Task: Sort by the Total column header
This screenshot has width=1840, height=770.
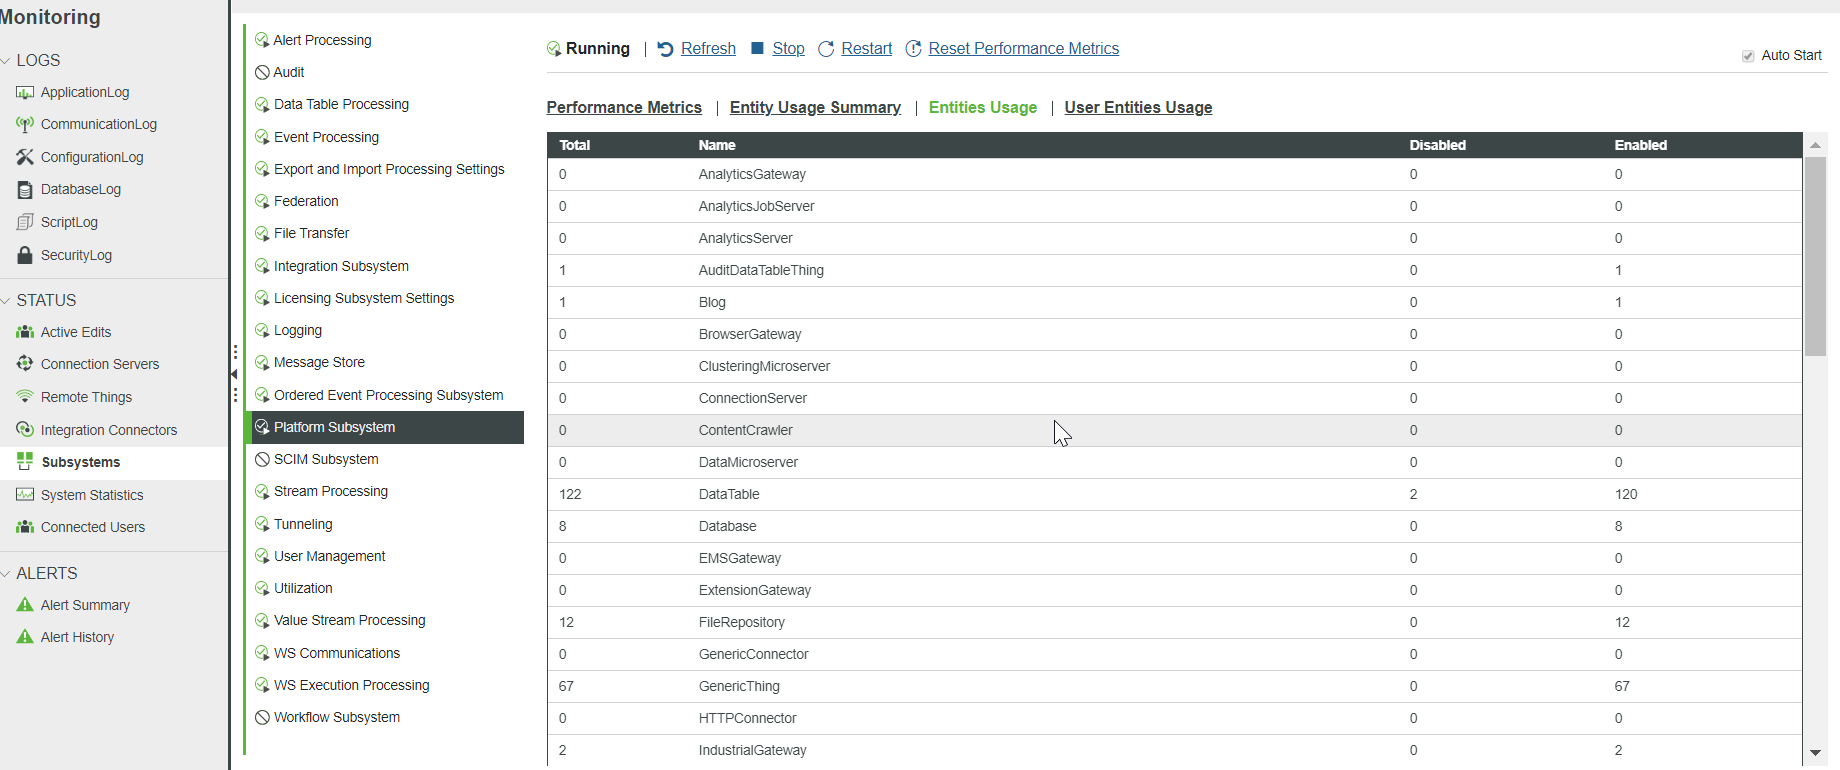Action: 574,145
